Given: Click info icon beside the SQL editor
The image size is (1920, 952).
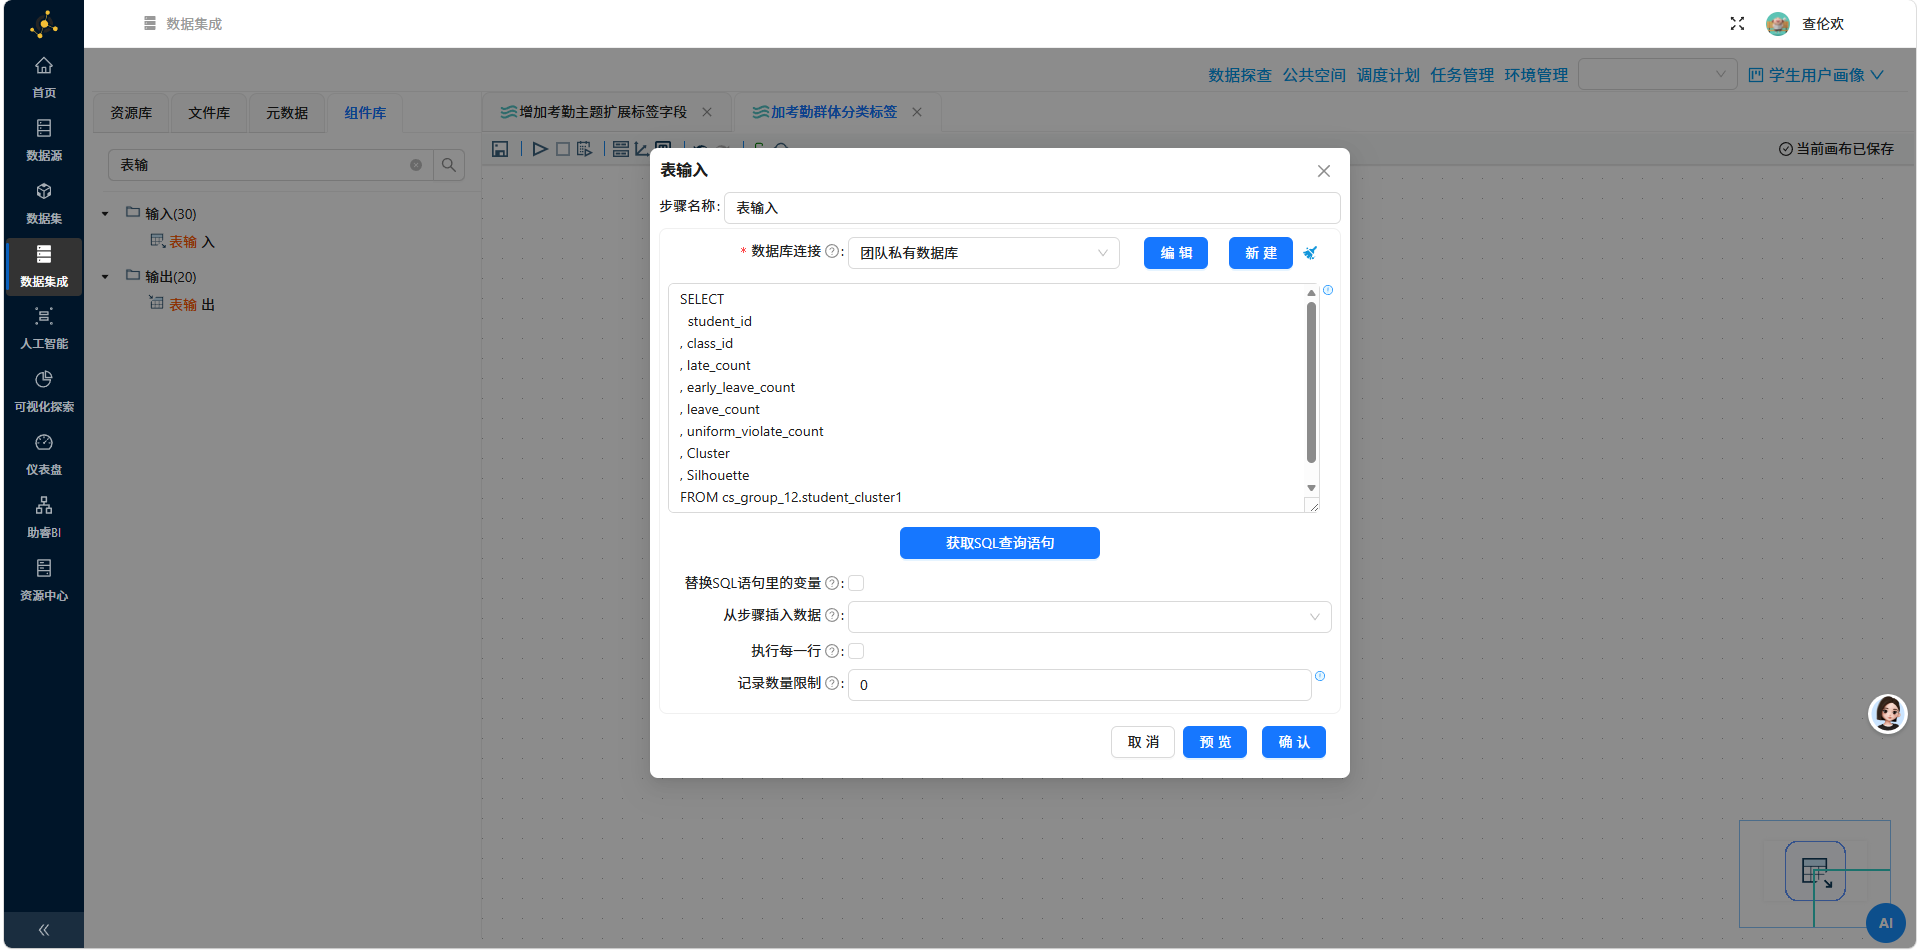Looking at the screenshot, I should [x=1328, y=290].
